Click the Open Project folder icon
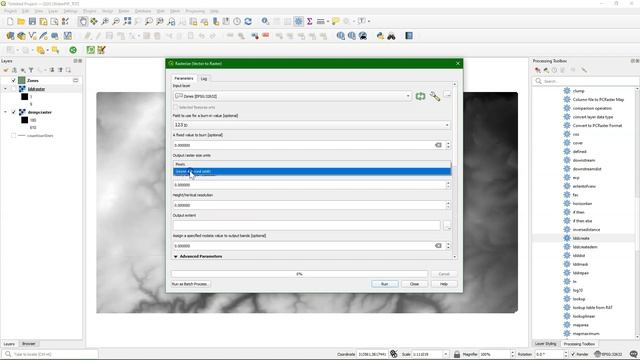This screenshot has height=360, width=640. coord(21,21)
